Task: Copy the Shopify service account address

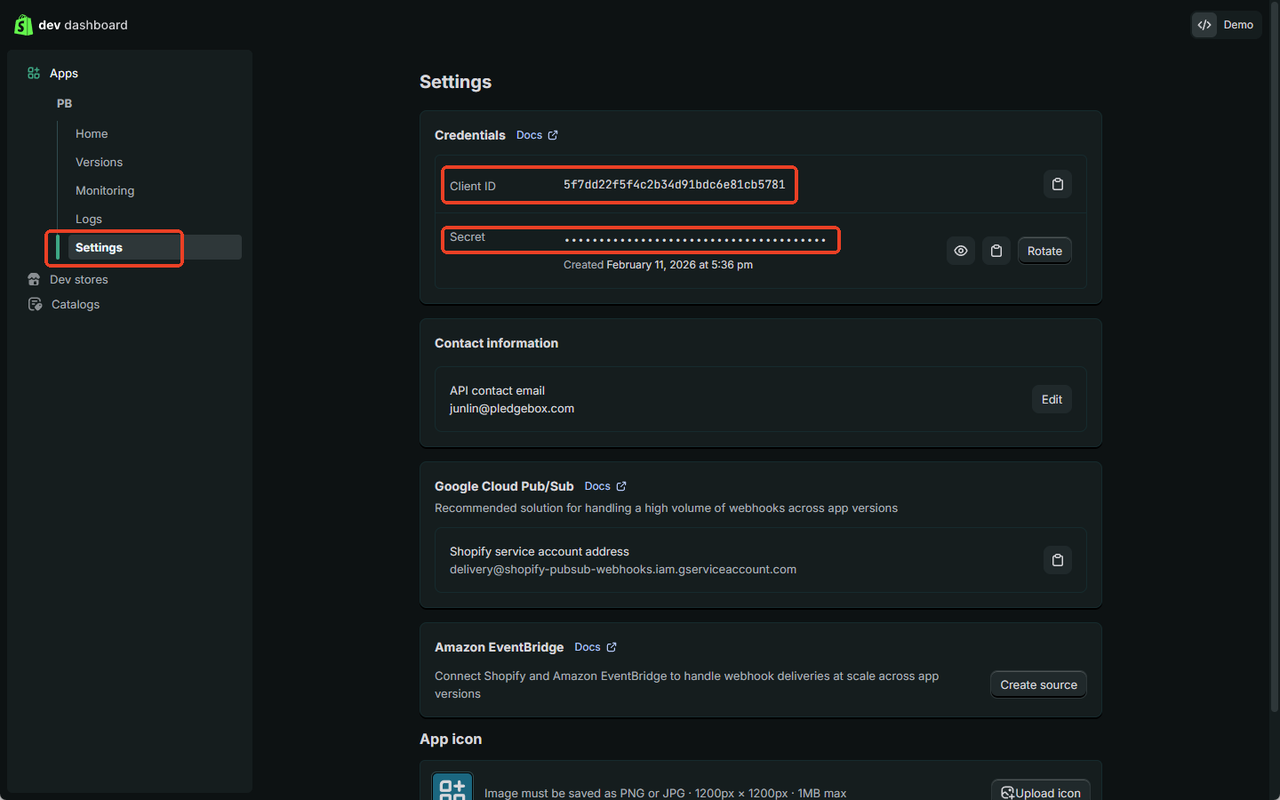Action: click(x=1057, y=560)
